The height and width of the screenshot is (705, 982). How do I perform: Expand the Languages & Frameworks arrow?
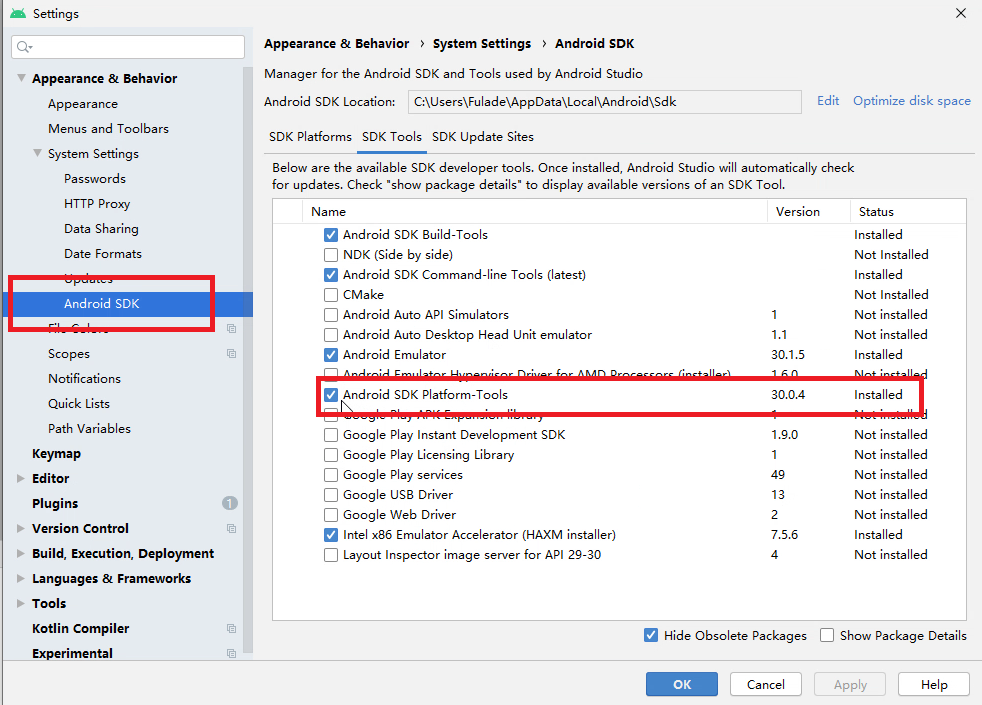tap(21, 579)
